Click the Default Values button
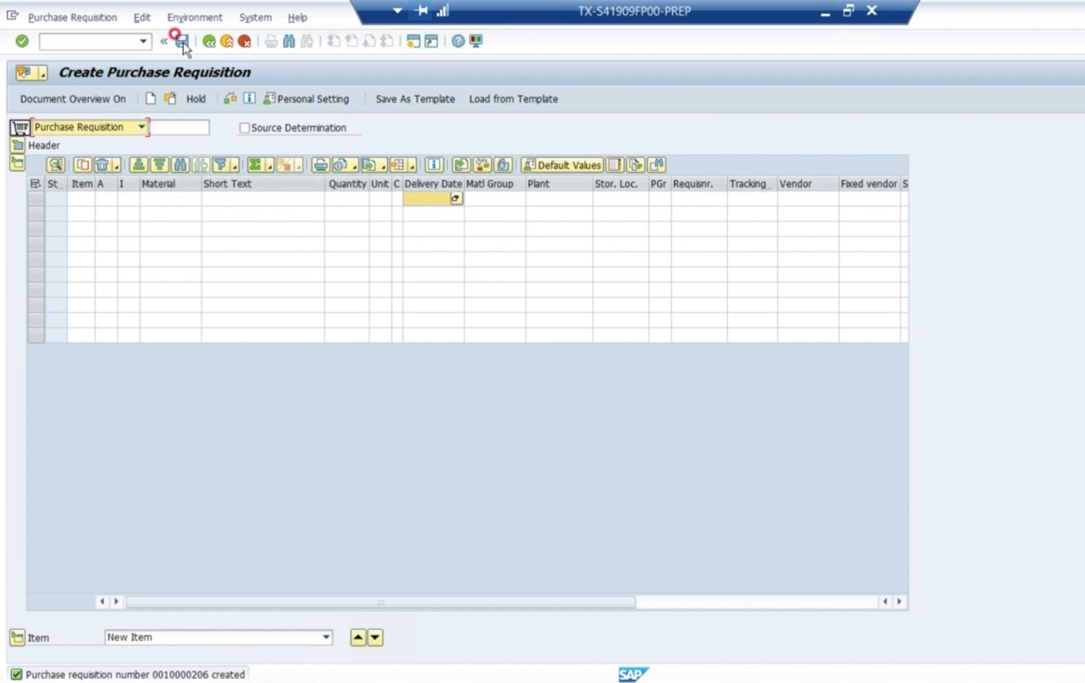The height and width of the screenshot is (683, 1085). point(562,165)
